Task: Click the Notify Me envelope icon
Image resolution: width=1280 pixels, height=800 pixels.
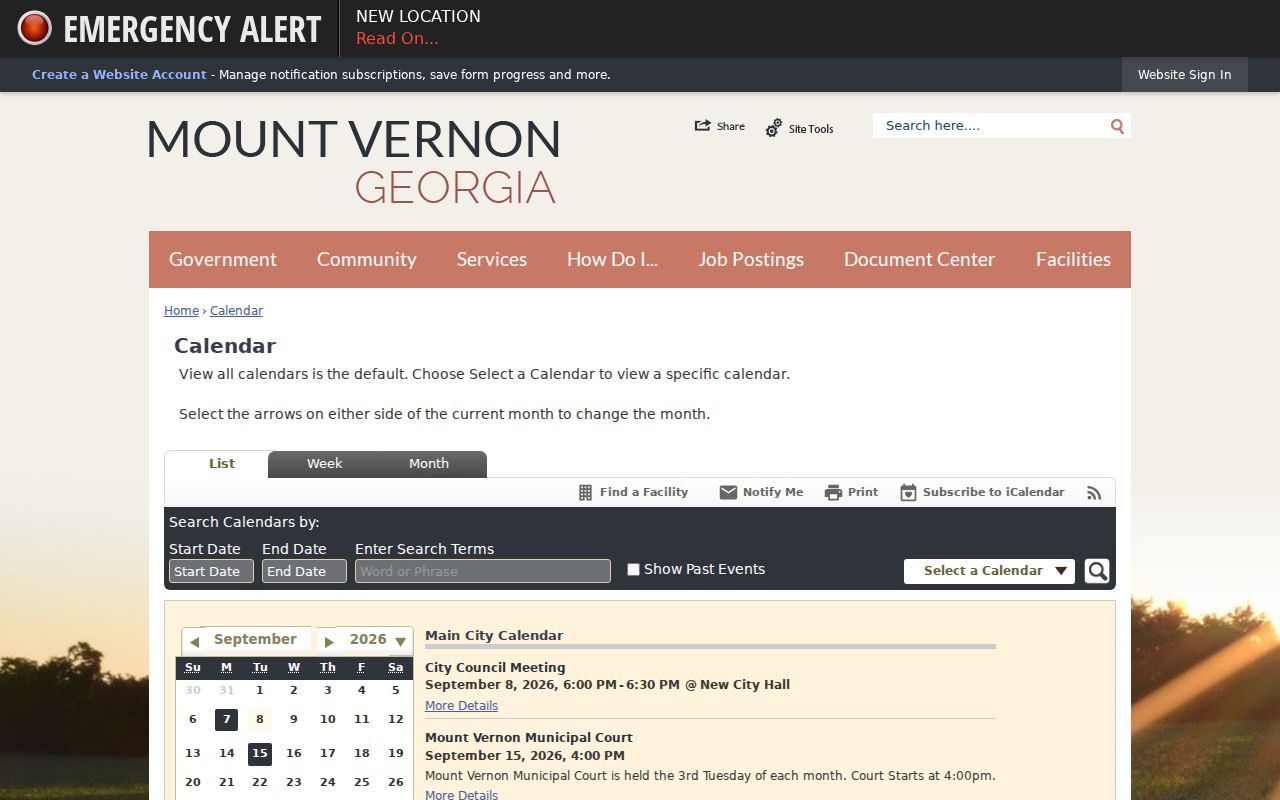Action: tap(728, 492)
